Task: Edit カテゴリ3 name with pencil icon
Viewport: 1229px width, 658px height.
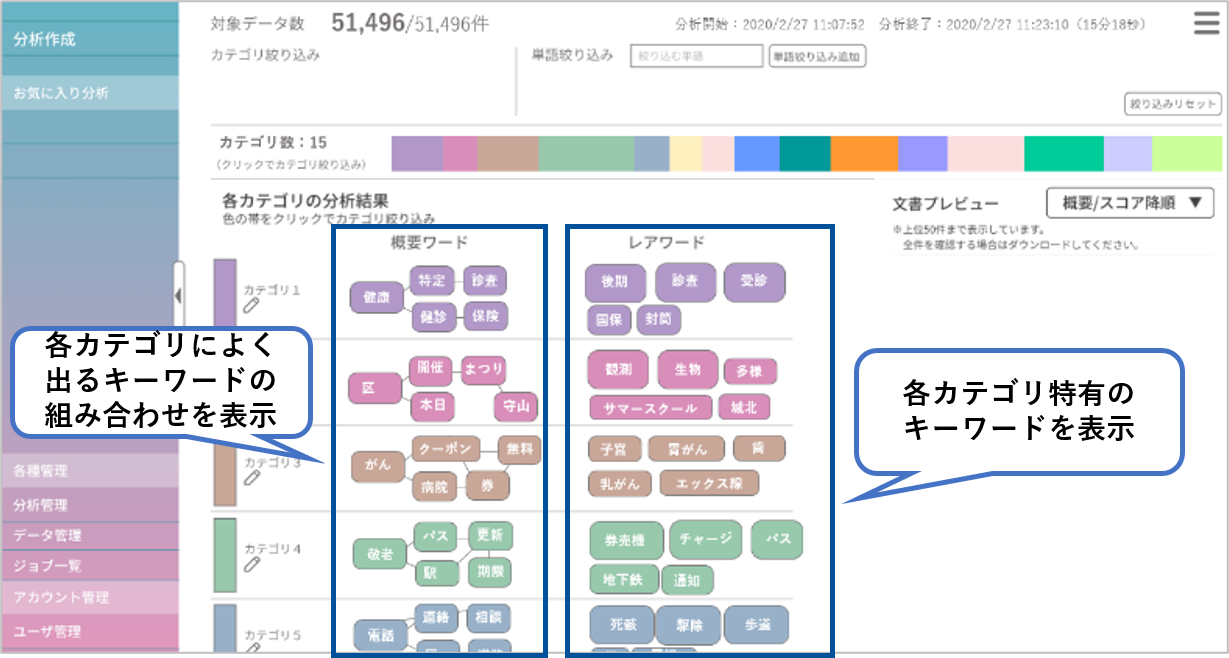Action: (x=251, y=479)
